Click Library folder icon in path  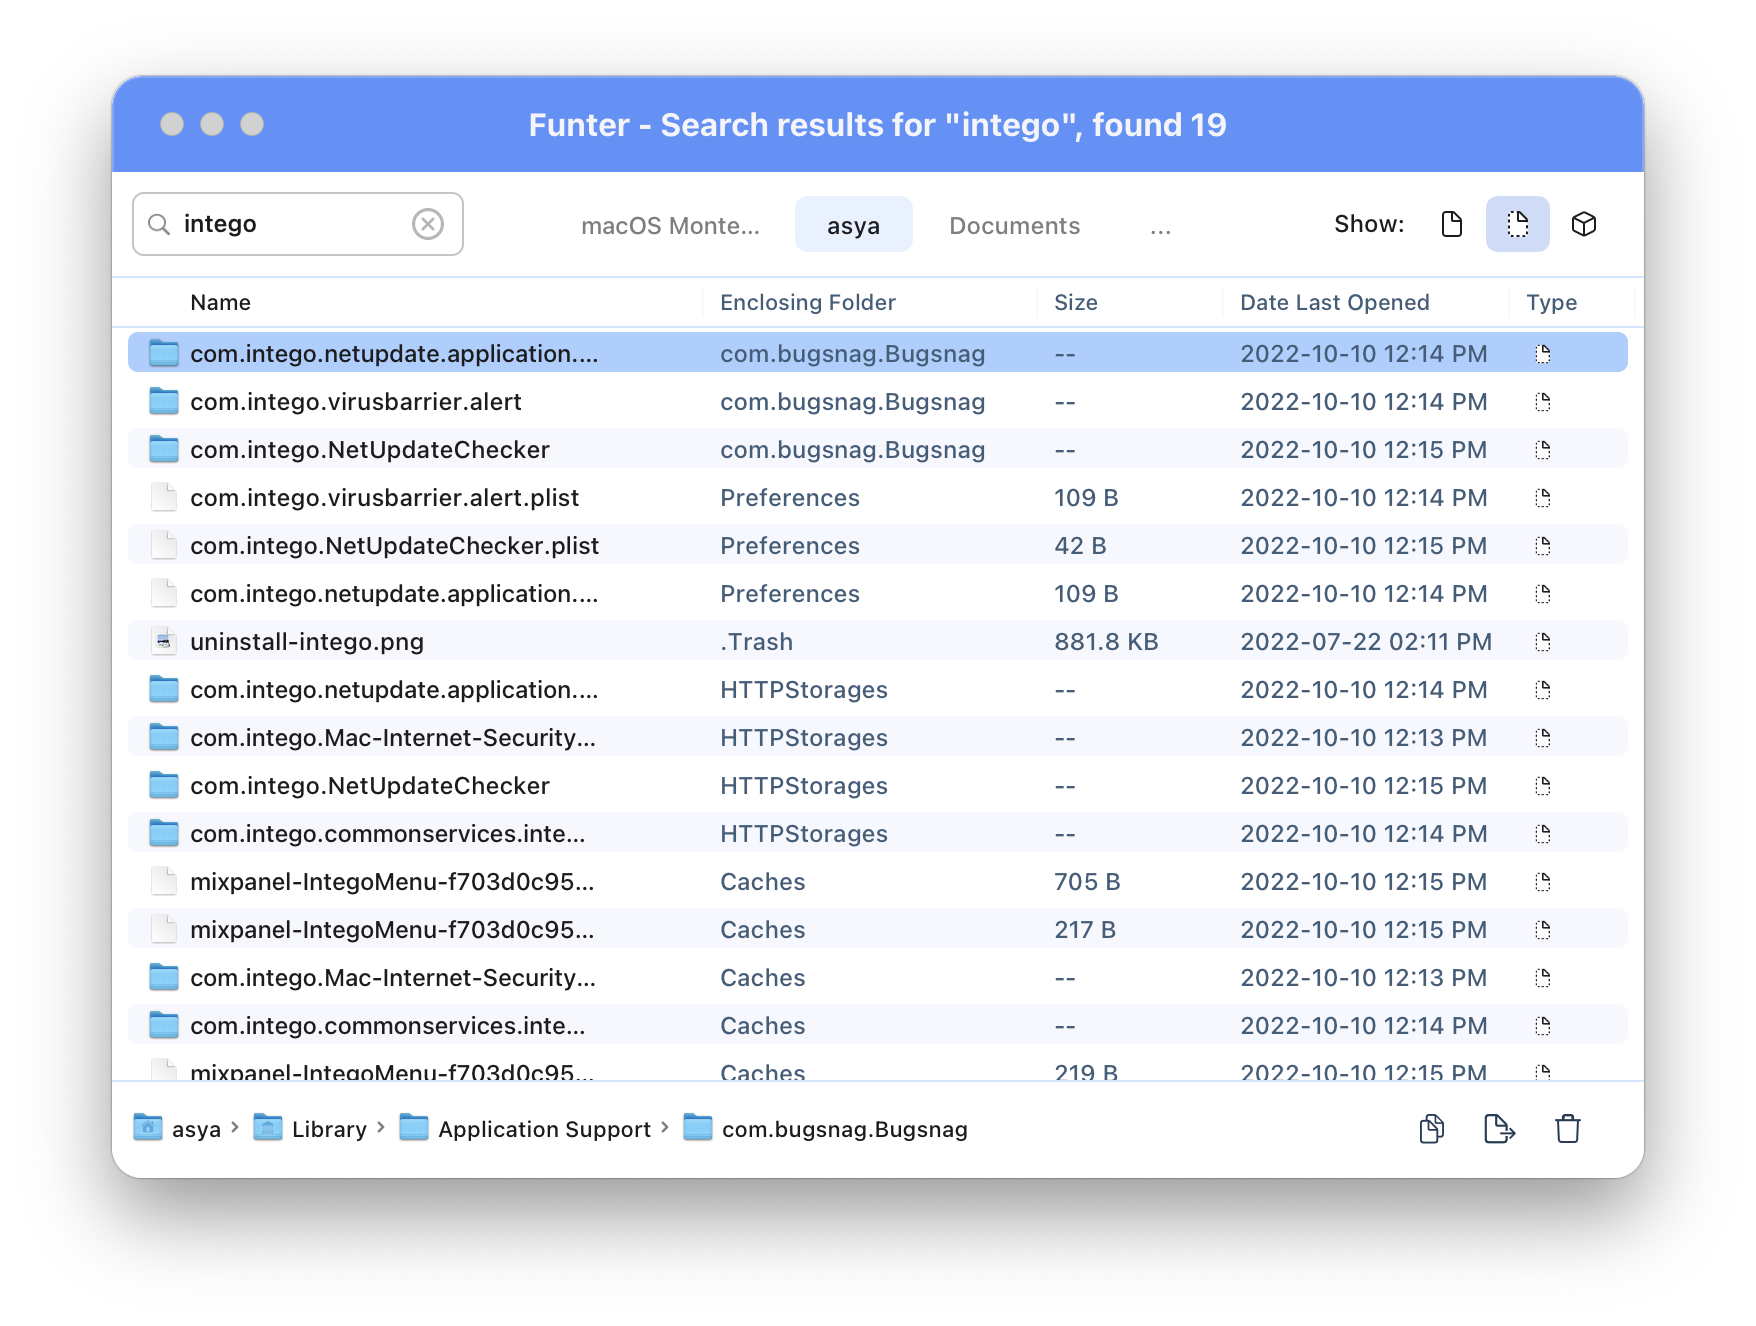click(x=268, y=1127)
